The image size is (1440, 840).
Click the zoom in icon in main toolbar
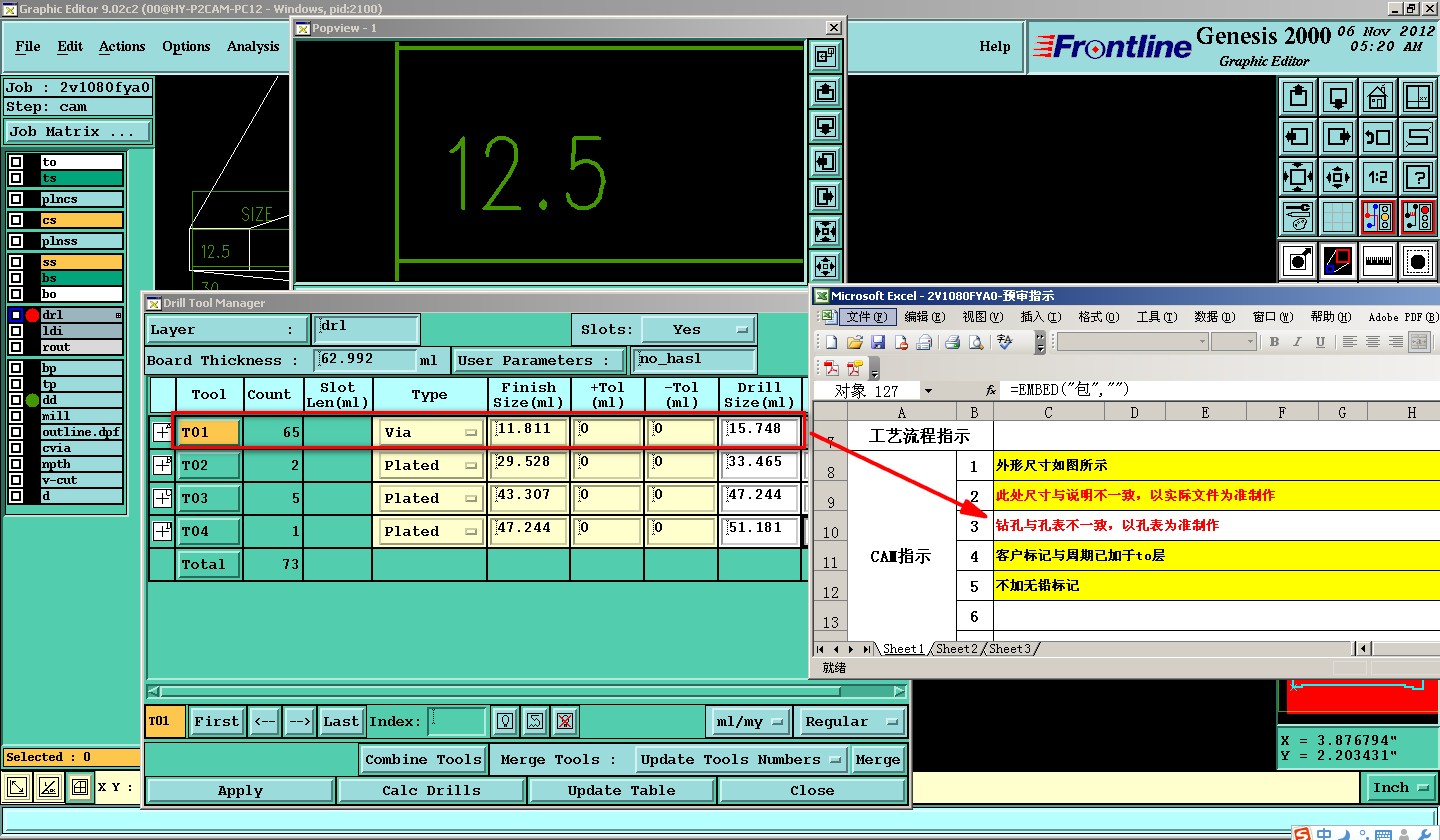coord(1298,177)
